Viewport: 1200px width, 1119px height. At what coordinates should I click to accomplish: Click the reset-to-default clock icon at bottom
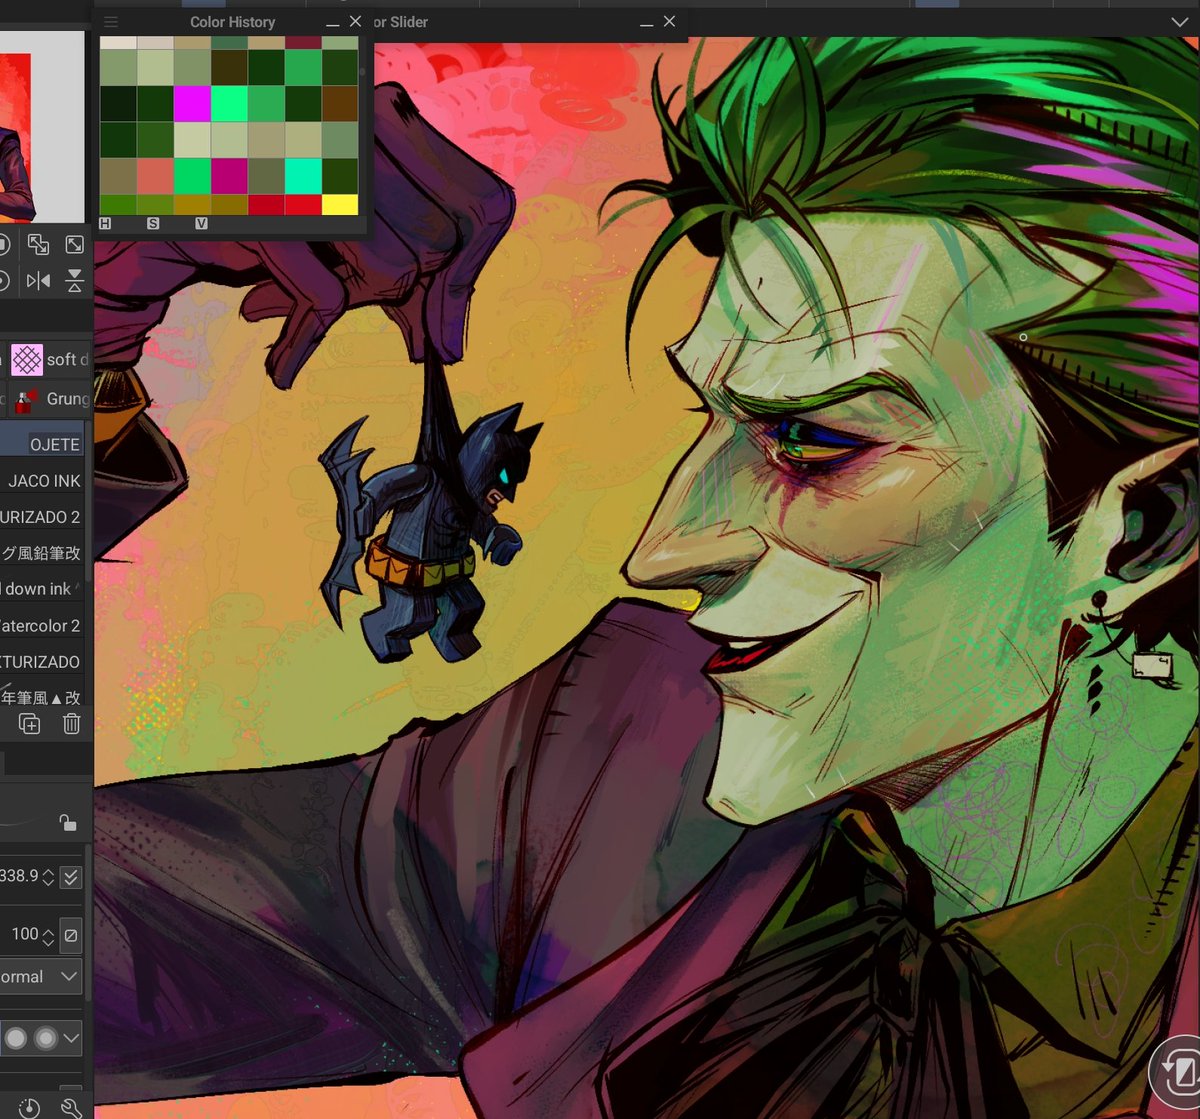pos(30,1107)
